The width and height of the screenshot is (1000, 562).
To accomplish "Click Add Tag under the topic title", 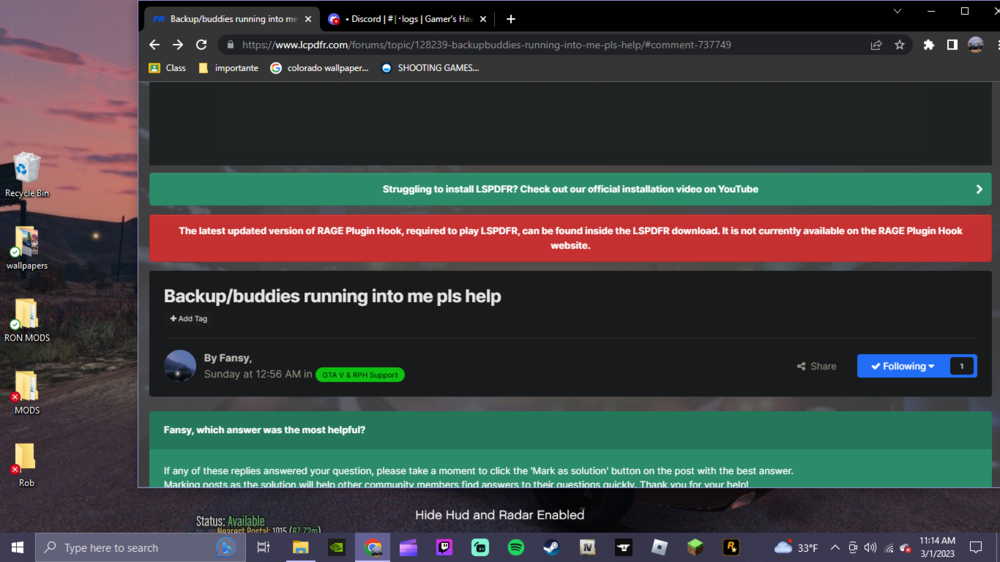I will click(x=189, y=318).
